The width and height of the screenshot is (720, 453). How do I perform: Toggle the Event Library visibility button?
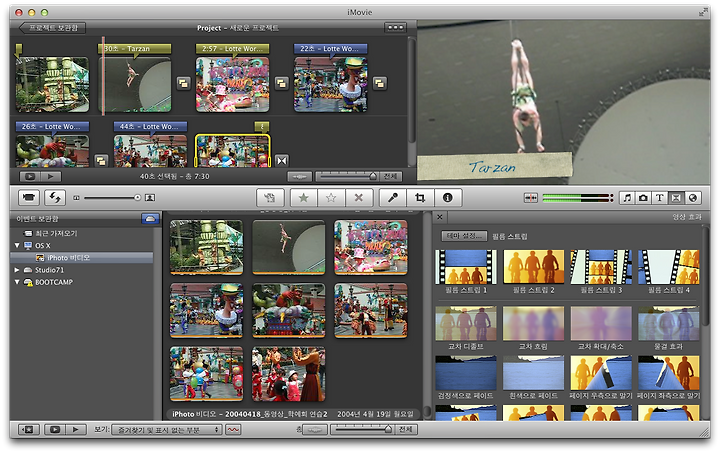point(28,430)
